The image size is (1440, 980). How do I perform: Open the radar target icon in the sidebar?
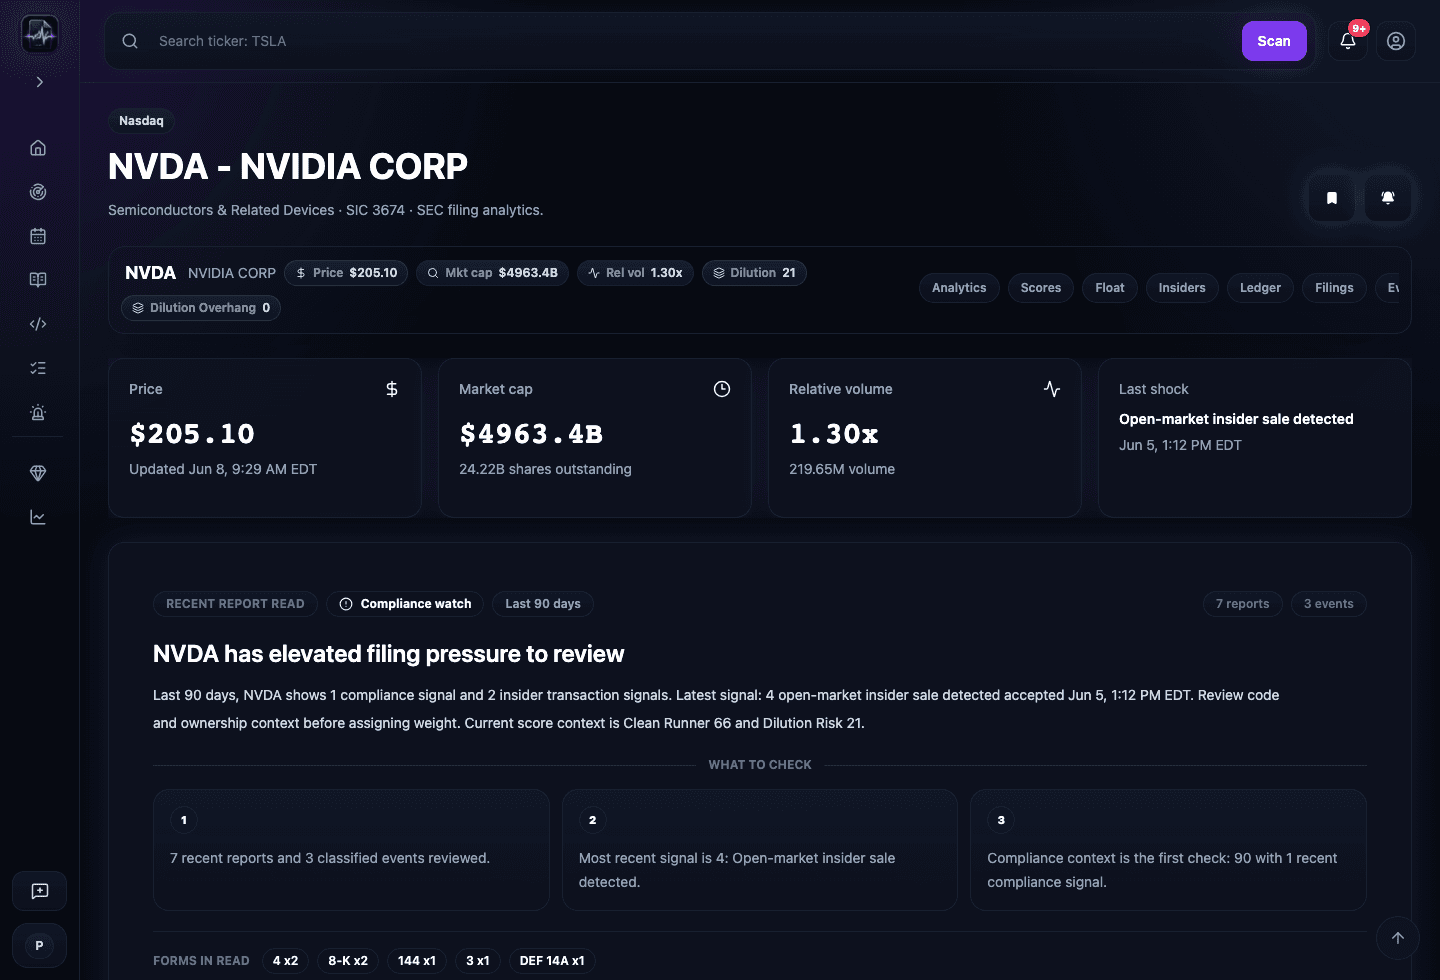tap(38, 192)
